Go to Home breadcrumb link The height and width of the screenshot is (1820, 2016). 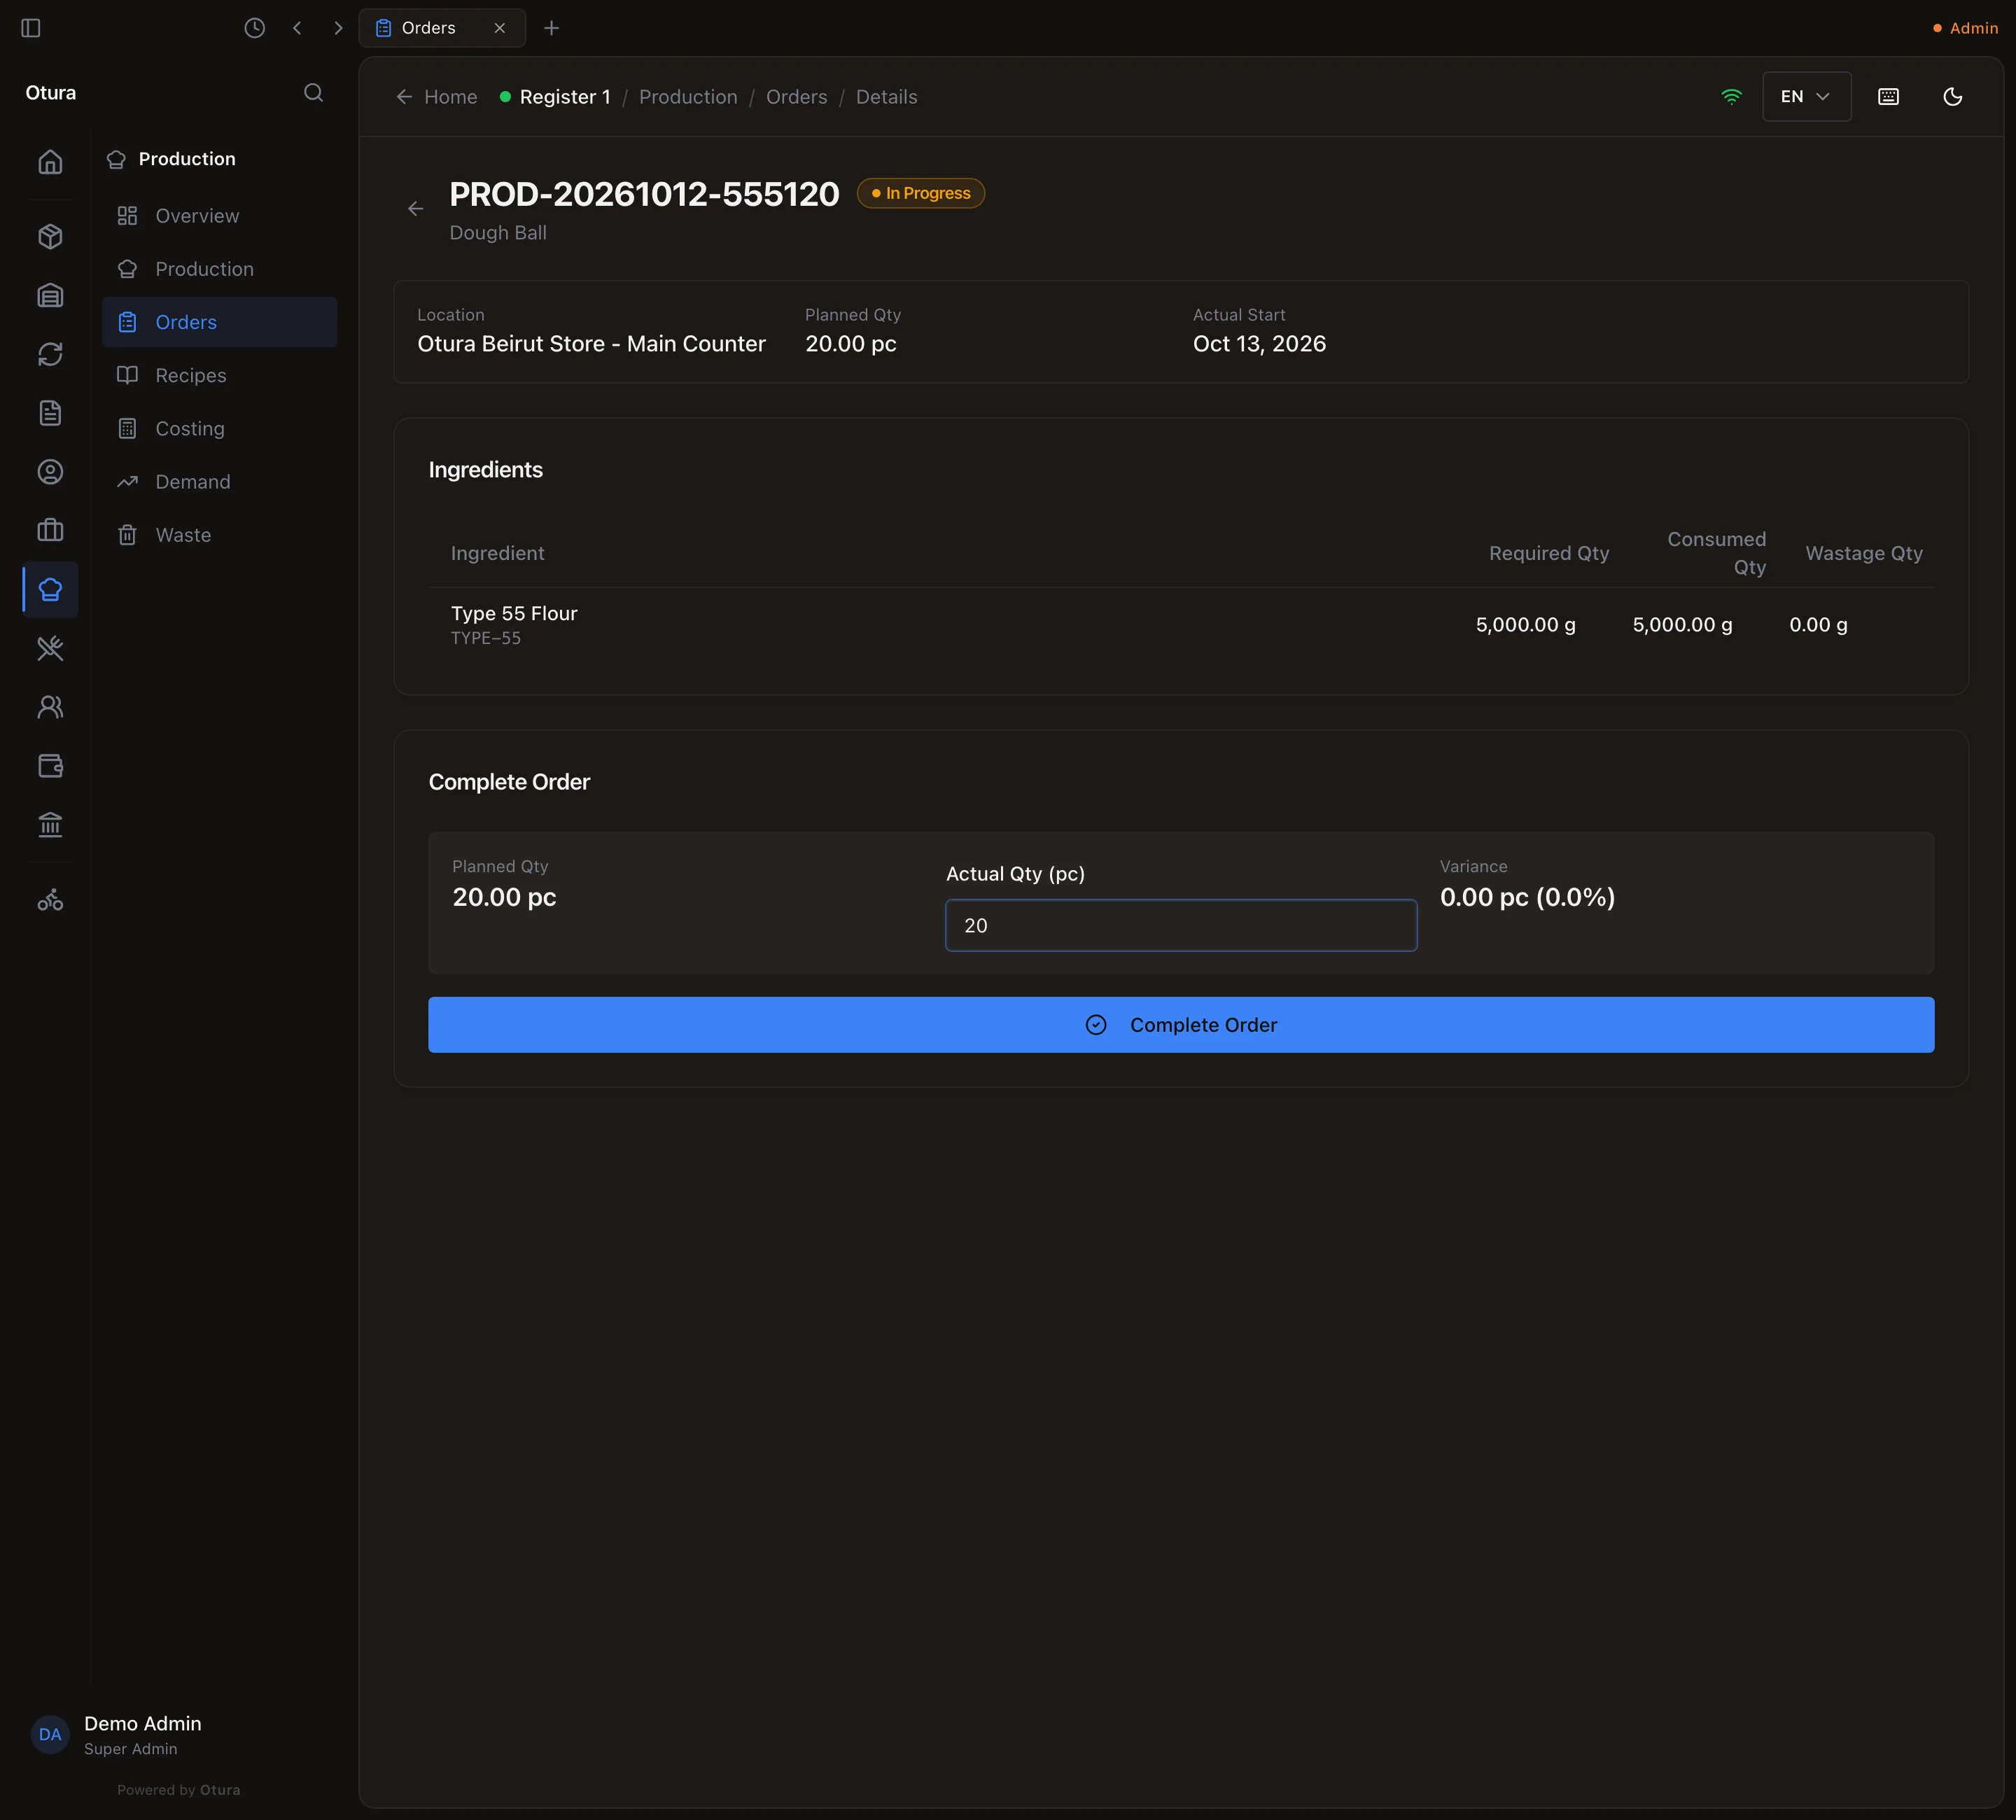point(437,97)
